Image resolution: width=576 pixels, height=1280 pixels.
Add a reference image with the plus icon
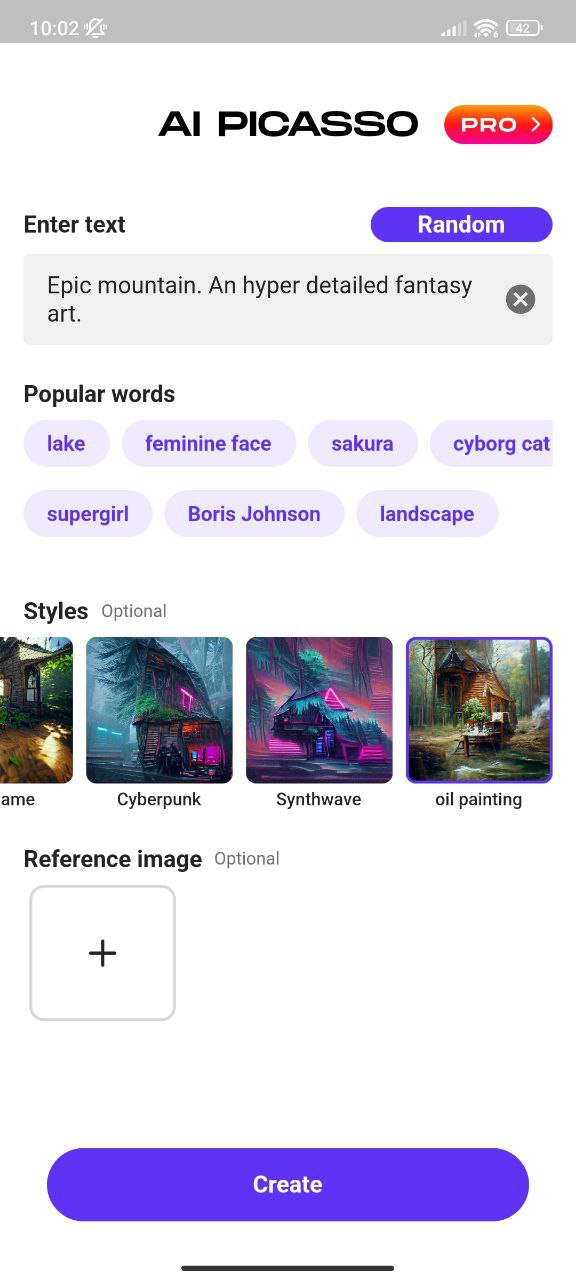pos(102,952)
